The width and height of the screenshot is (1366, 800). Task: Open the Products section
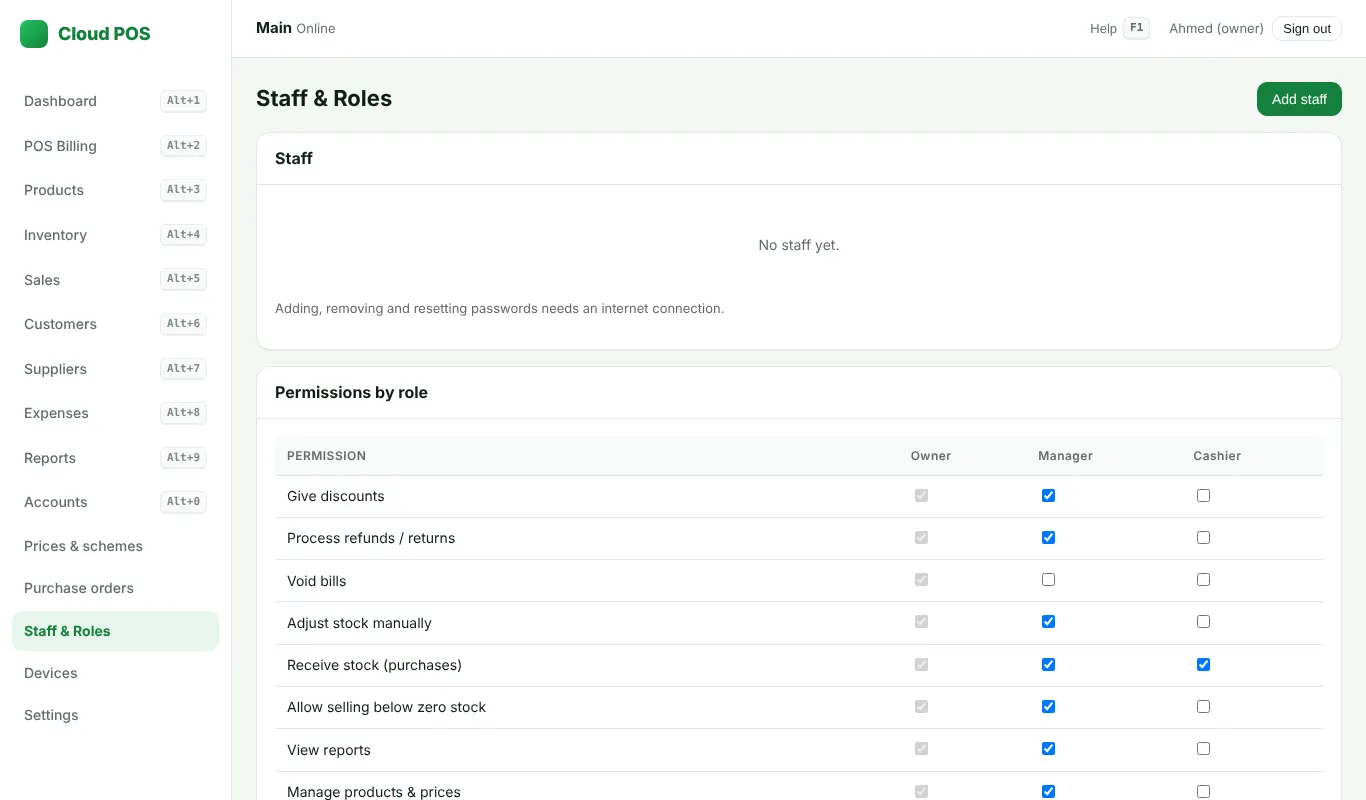click(115, 190)
